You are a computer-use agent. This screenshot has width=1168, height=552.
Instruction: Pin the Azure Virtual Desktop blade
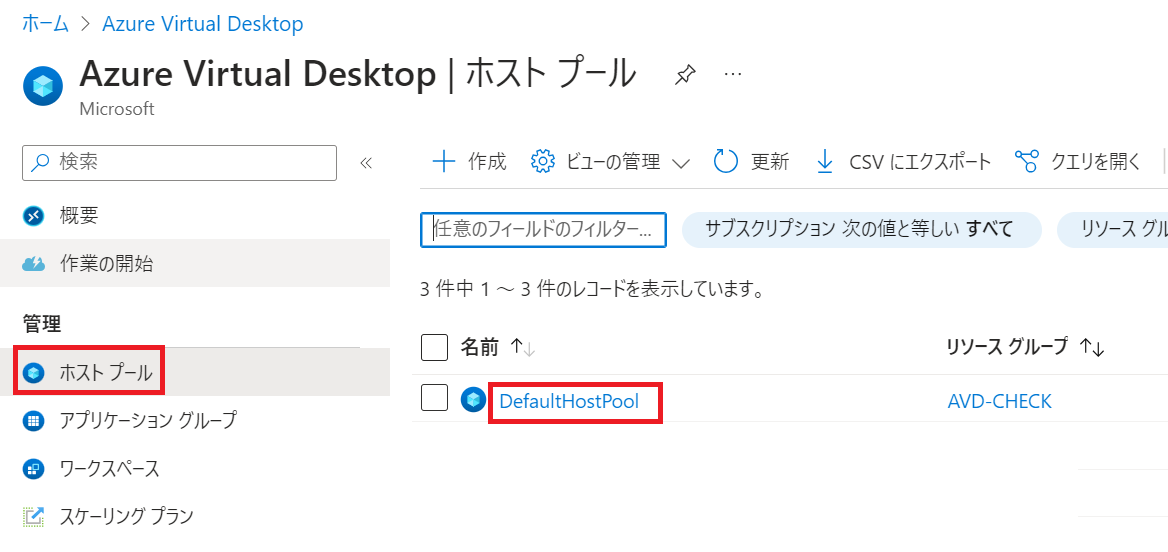click(x=685, y=75)
